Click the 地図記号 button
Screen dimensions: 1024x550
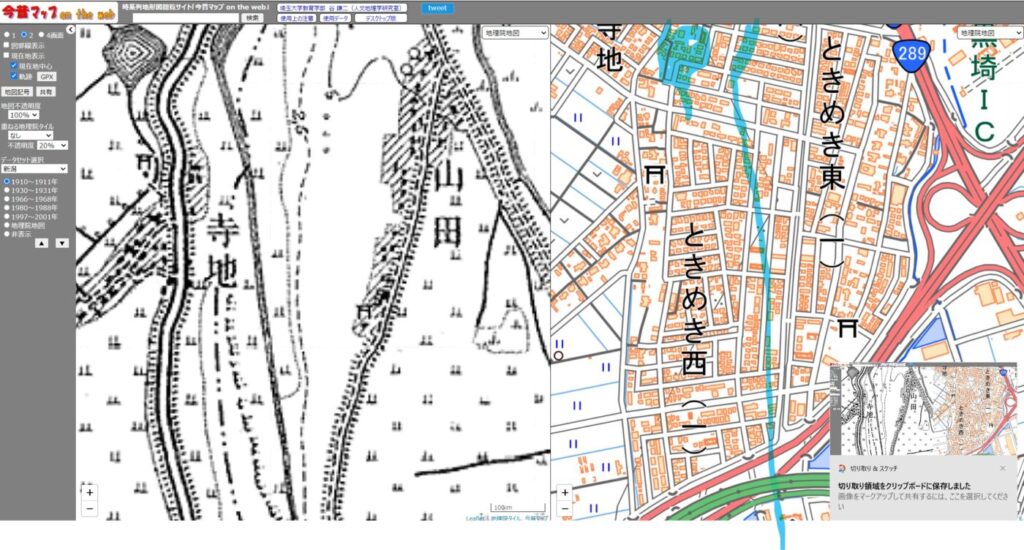pyautogui.click(x=18, y=92)
